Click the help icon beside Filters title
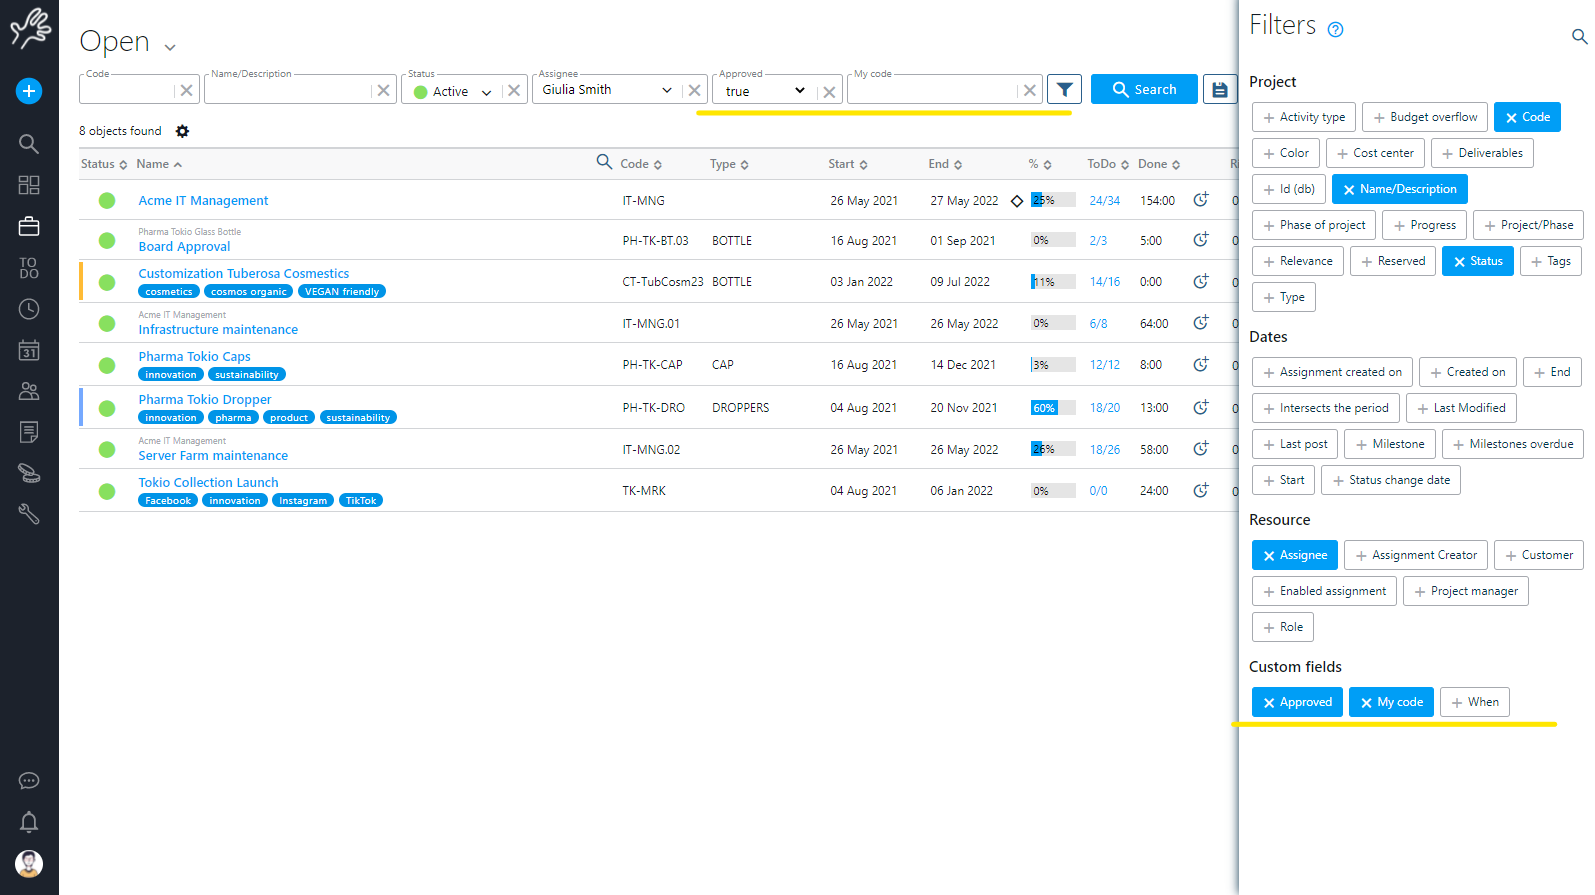This screenshot has height=895, width=1595. tap(1335, 30)
